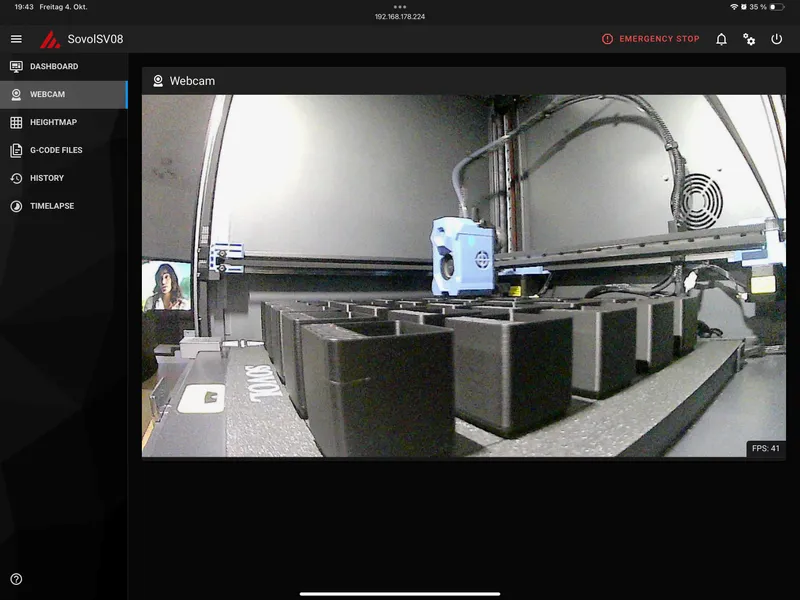The image size is (800, 600).
Task: Click the Webcam panel title
Action: (x=192, y=81)
